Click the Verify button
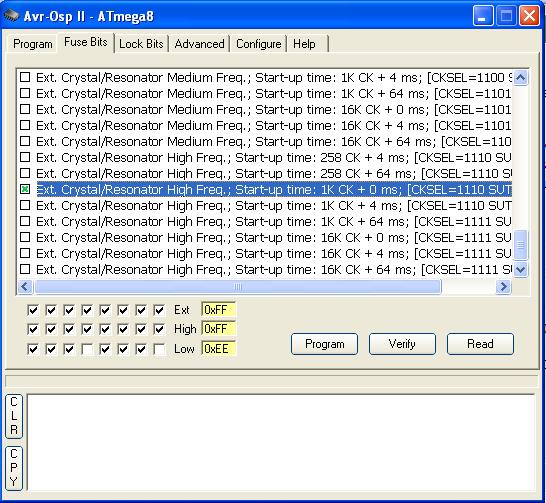546x503 pixels. pos(402,344)
